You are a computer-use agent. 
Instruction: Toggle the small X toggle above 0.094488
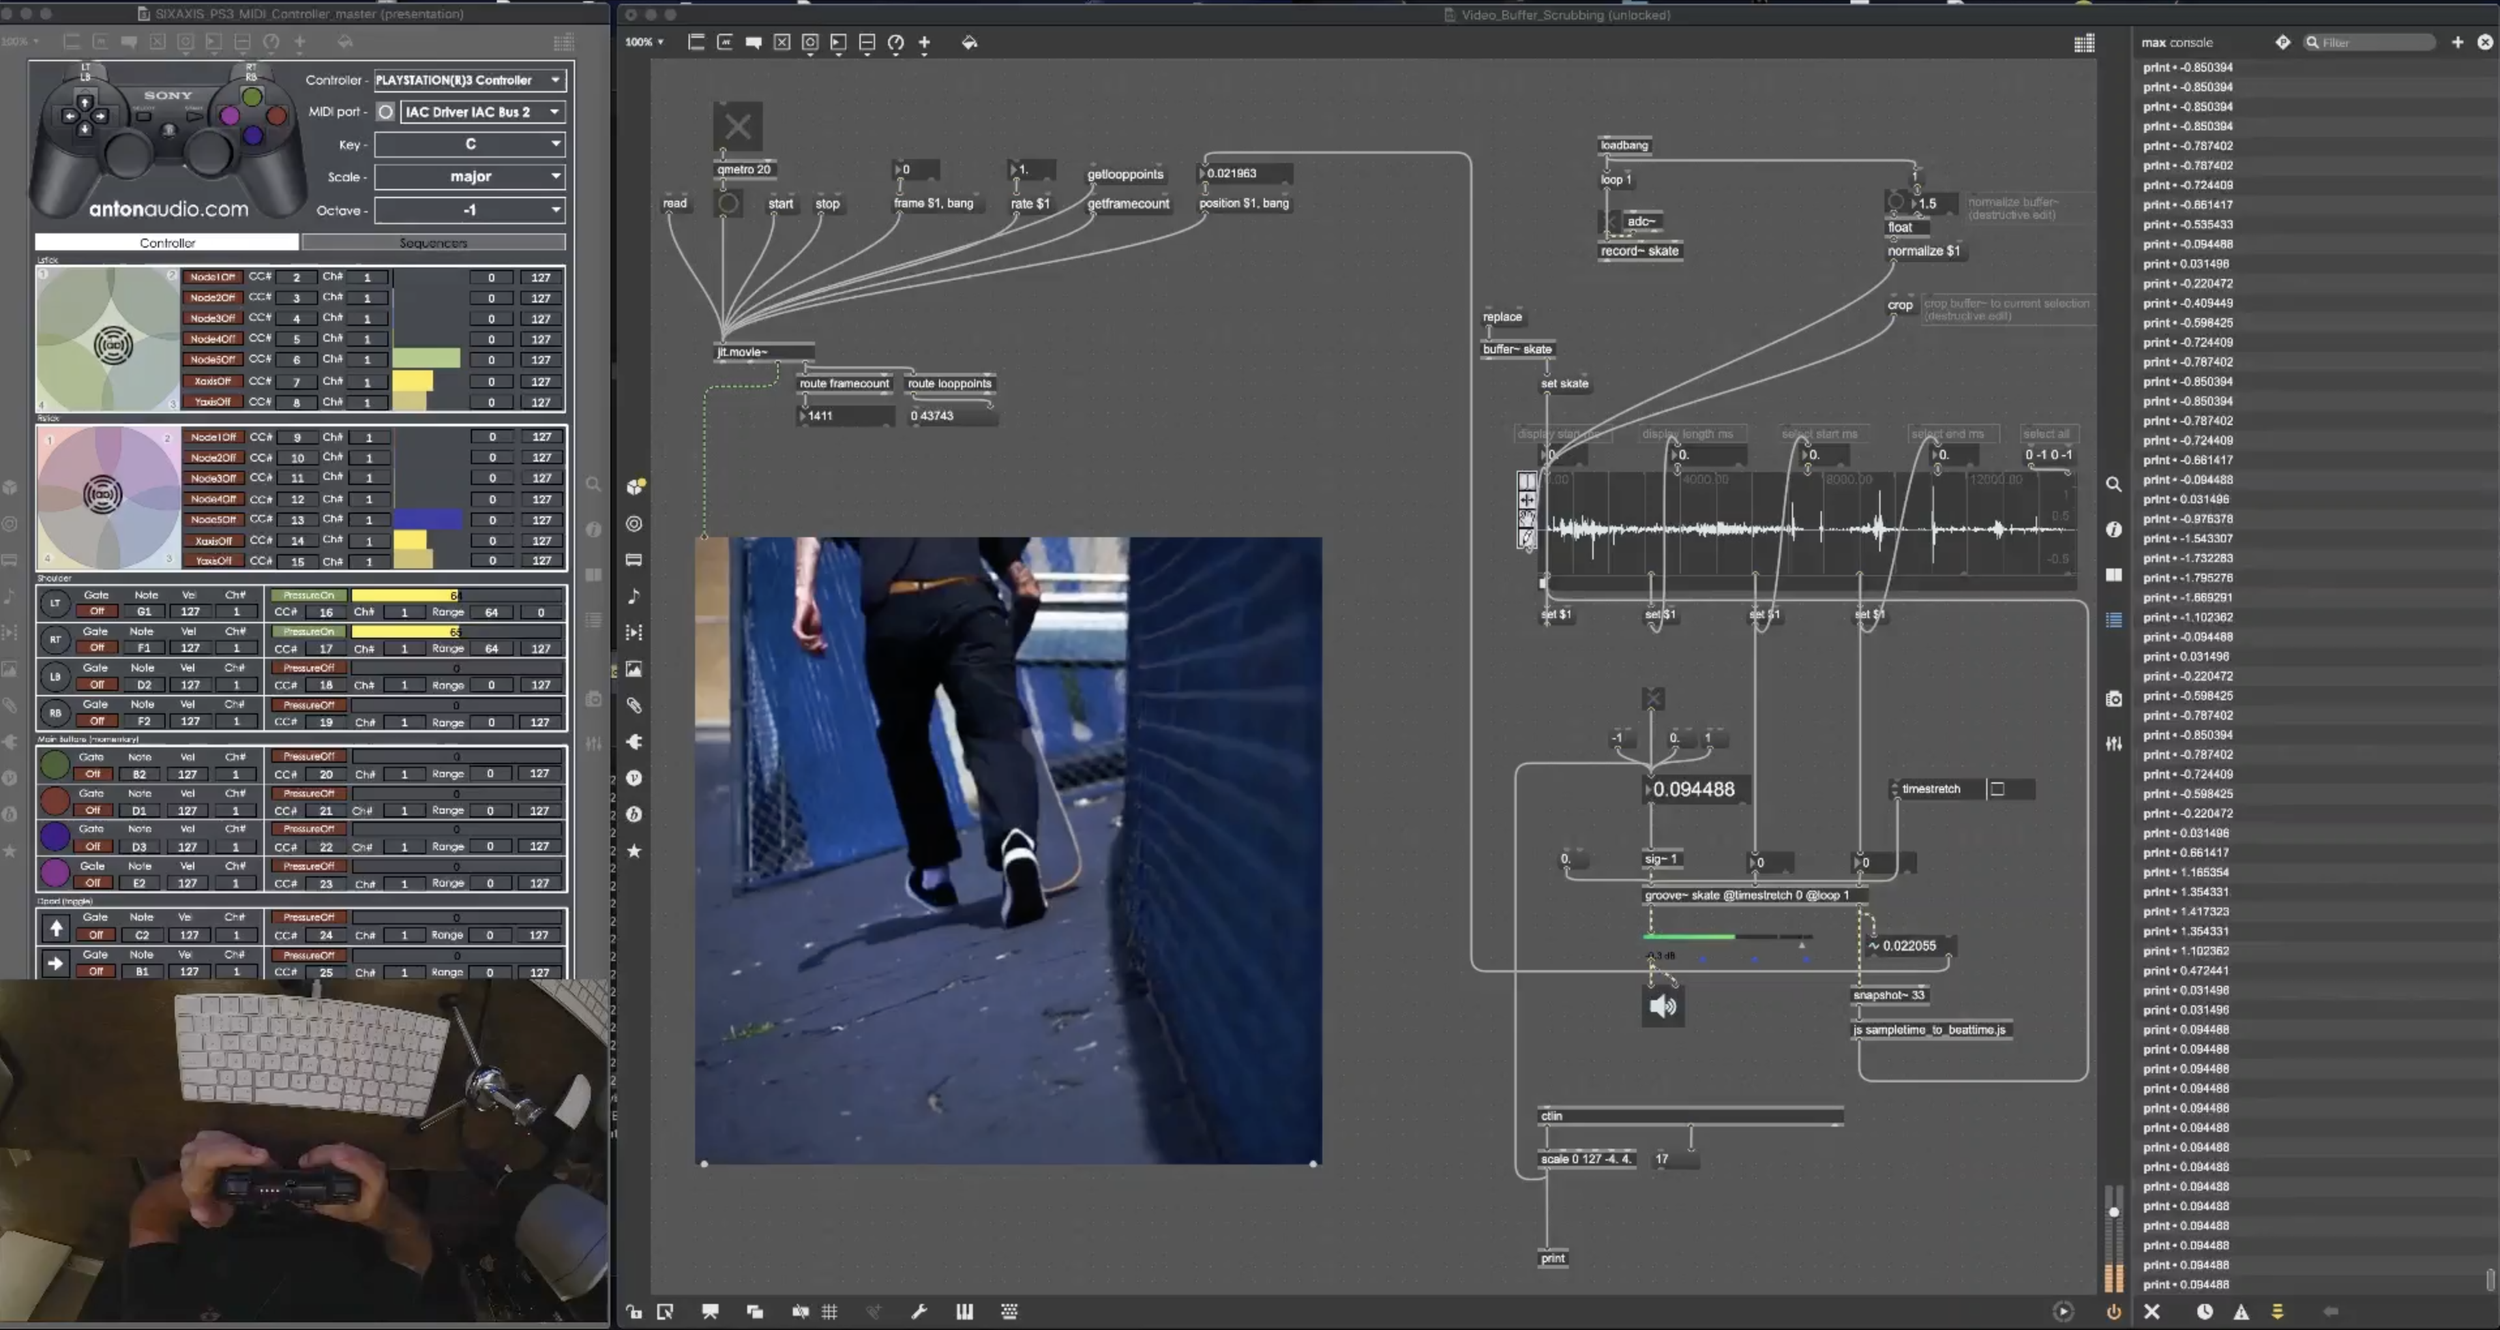(1653, 698)
